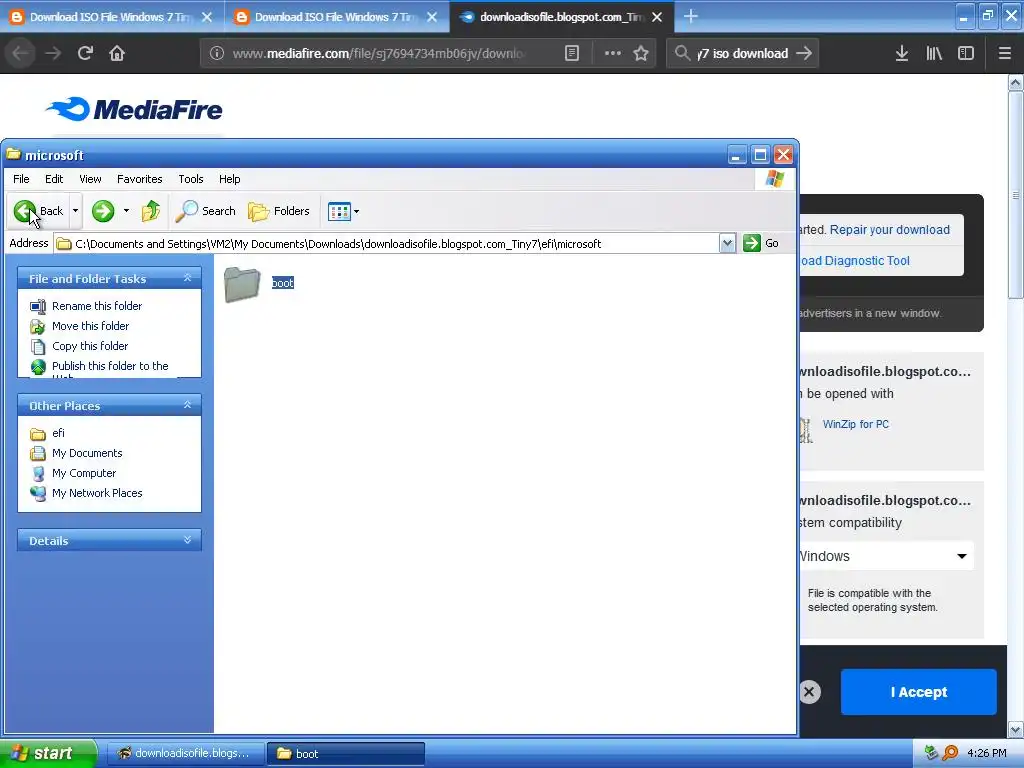Open the Edit menu

tap(54, 179)
